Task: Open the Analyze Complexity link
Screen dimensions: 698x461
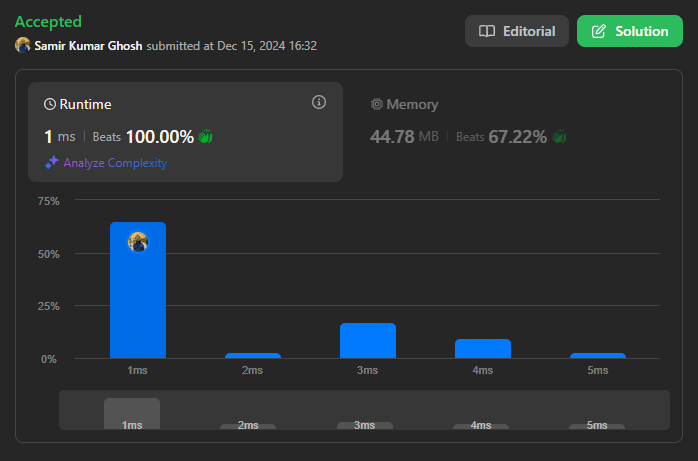Action: tap(115, 163)
